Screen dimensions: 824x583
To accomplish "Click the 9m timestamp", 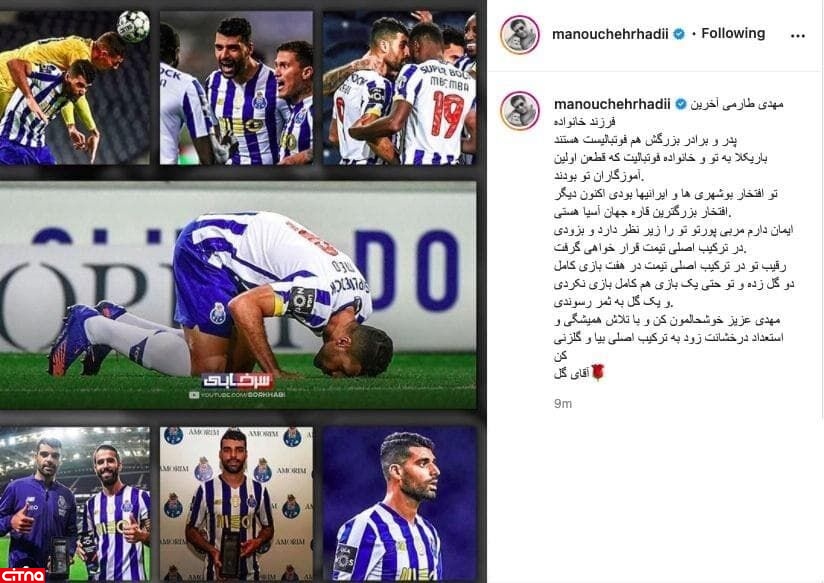I will (563, 404).
